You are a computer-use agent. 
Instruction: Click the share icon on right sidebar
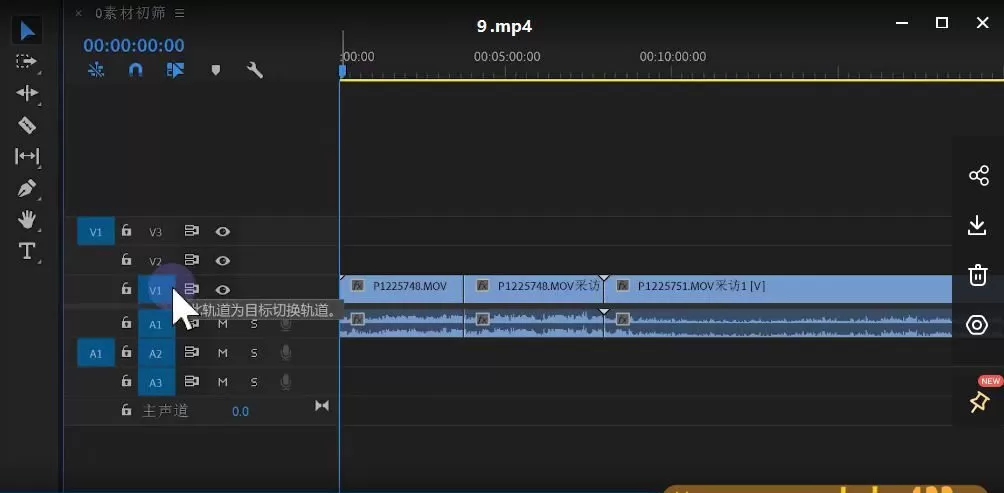[x=978, y=176]
